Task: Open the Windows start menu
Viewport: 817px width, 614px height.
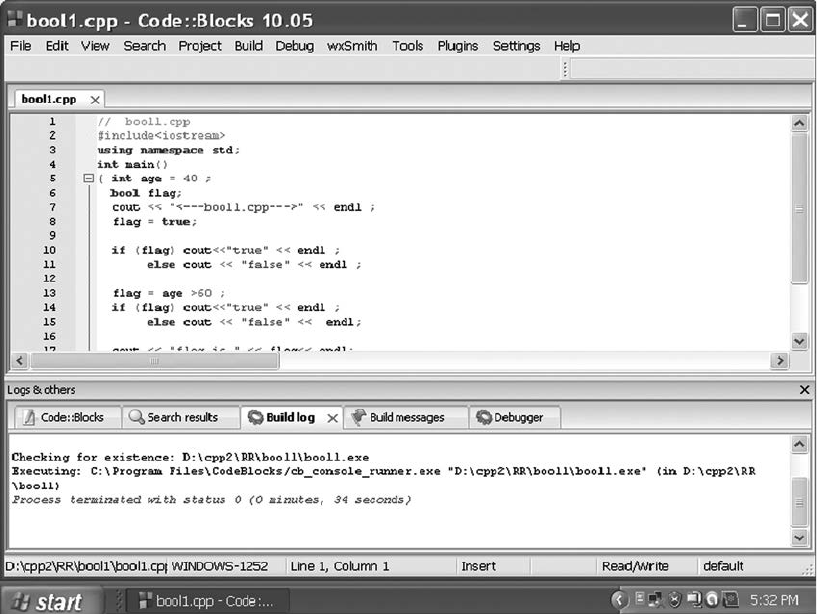Action: coord(51,601)
